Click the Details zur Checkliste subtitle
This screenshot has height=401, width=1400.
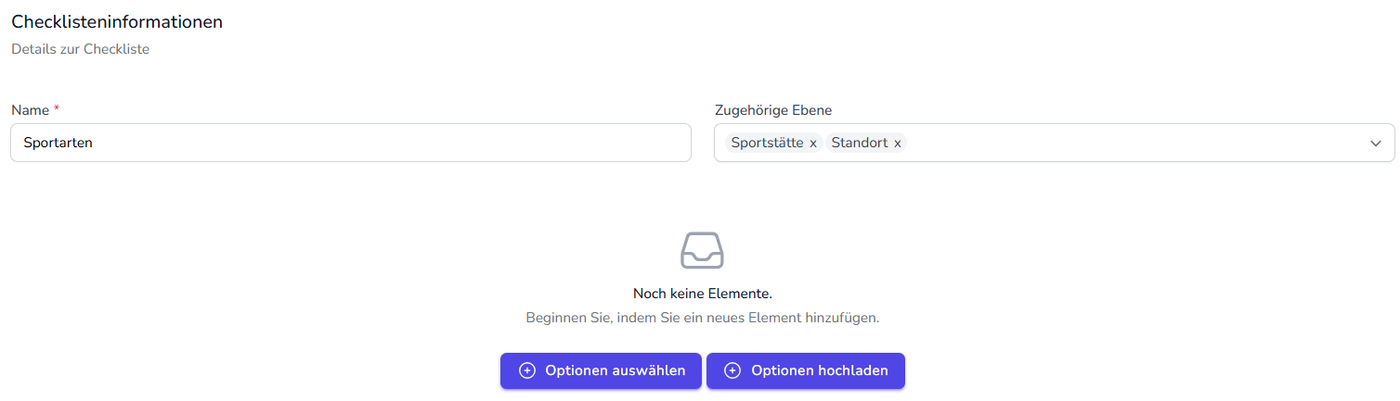point(80,49)
